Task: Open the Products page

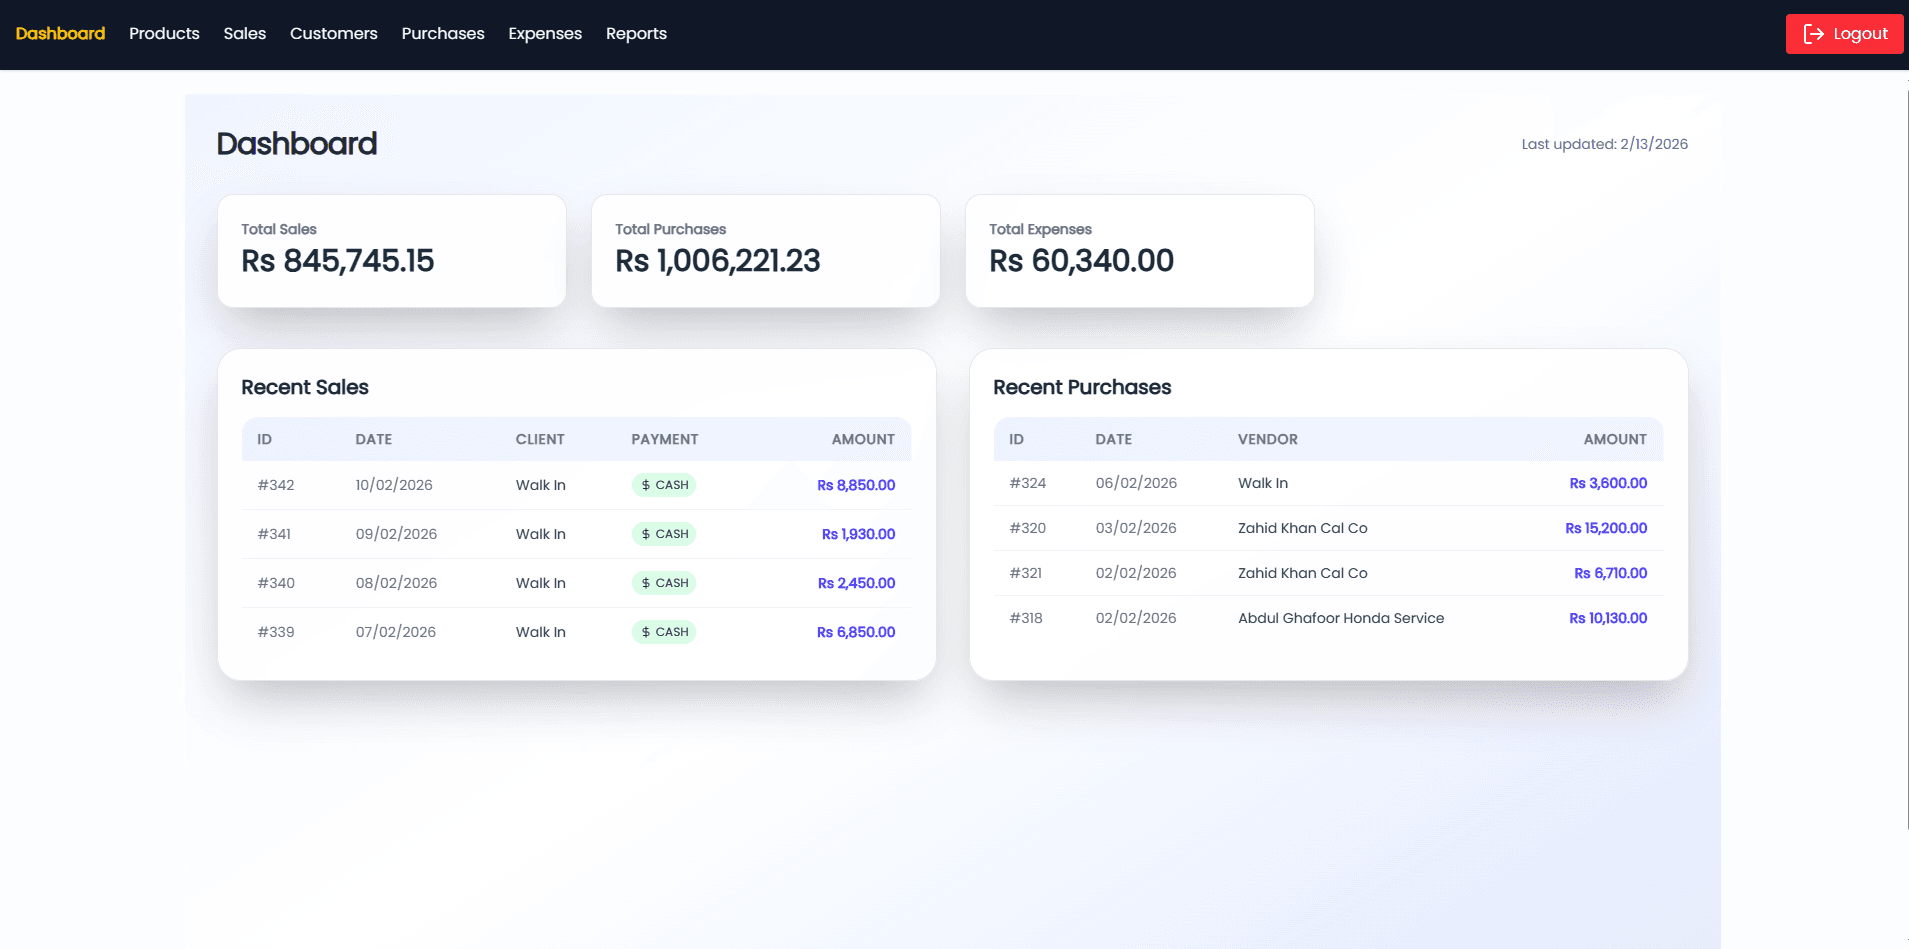Action: click(x=163, y=33)
